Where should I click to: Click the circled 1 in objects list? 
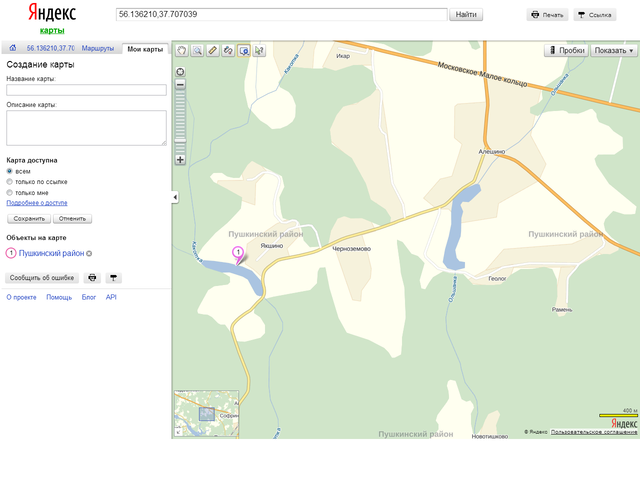point(11,253)
